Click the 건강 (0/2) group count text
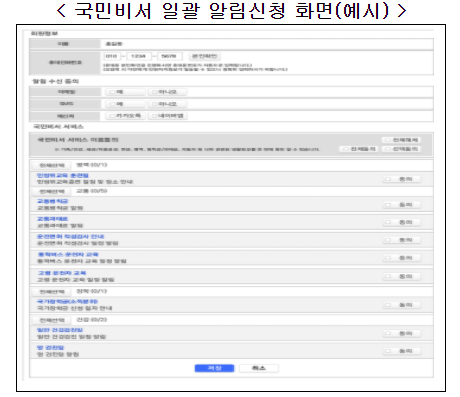 tap(92, 320)
